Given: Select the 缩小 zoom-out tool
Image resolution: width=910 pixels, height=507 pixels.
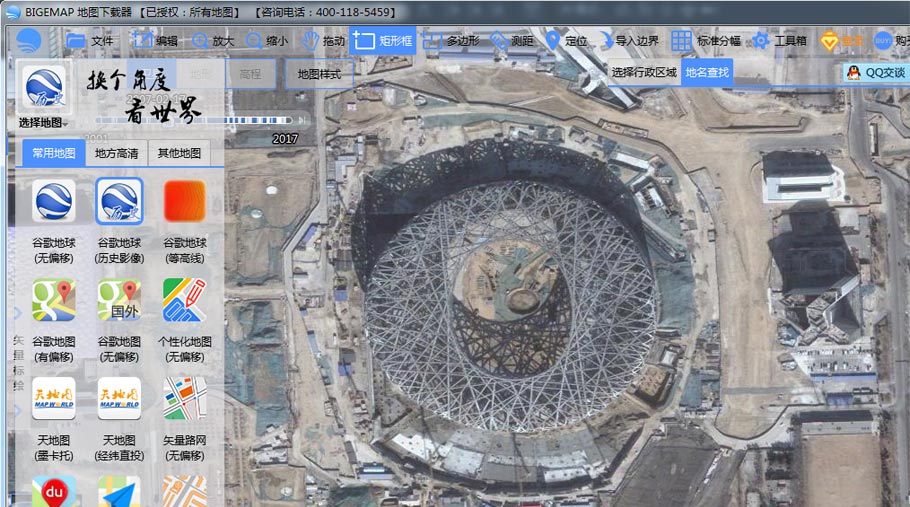Looking at the screenshot, I should (x=266, y=41).
